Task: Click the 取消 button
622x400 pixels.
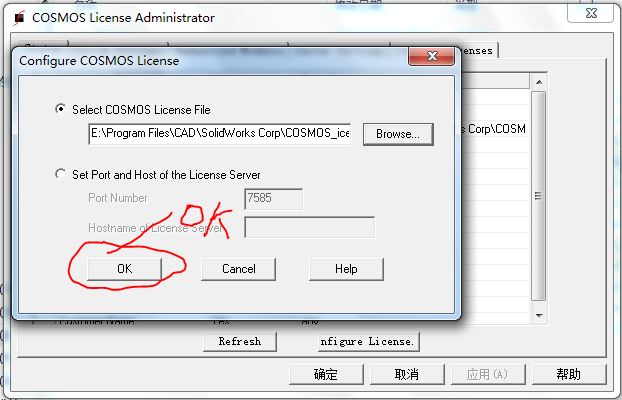Action: pos(407,374)
